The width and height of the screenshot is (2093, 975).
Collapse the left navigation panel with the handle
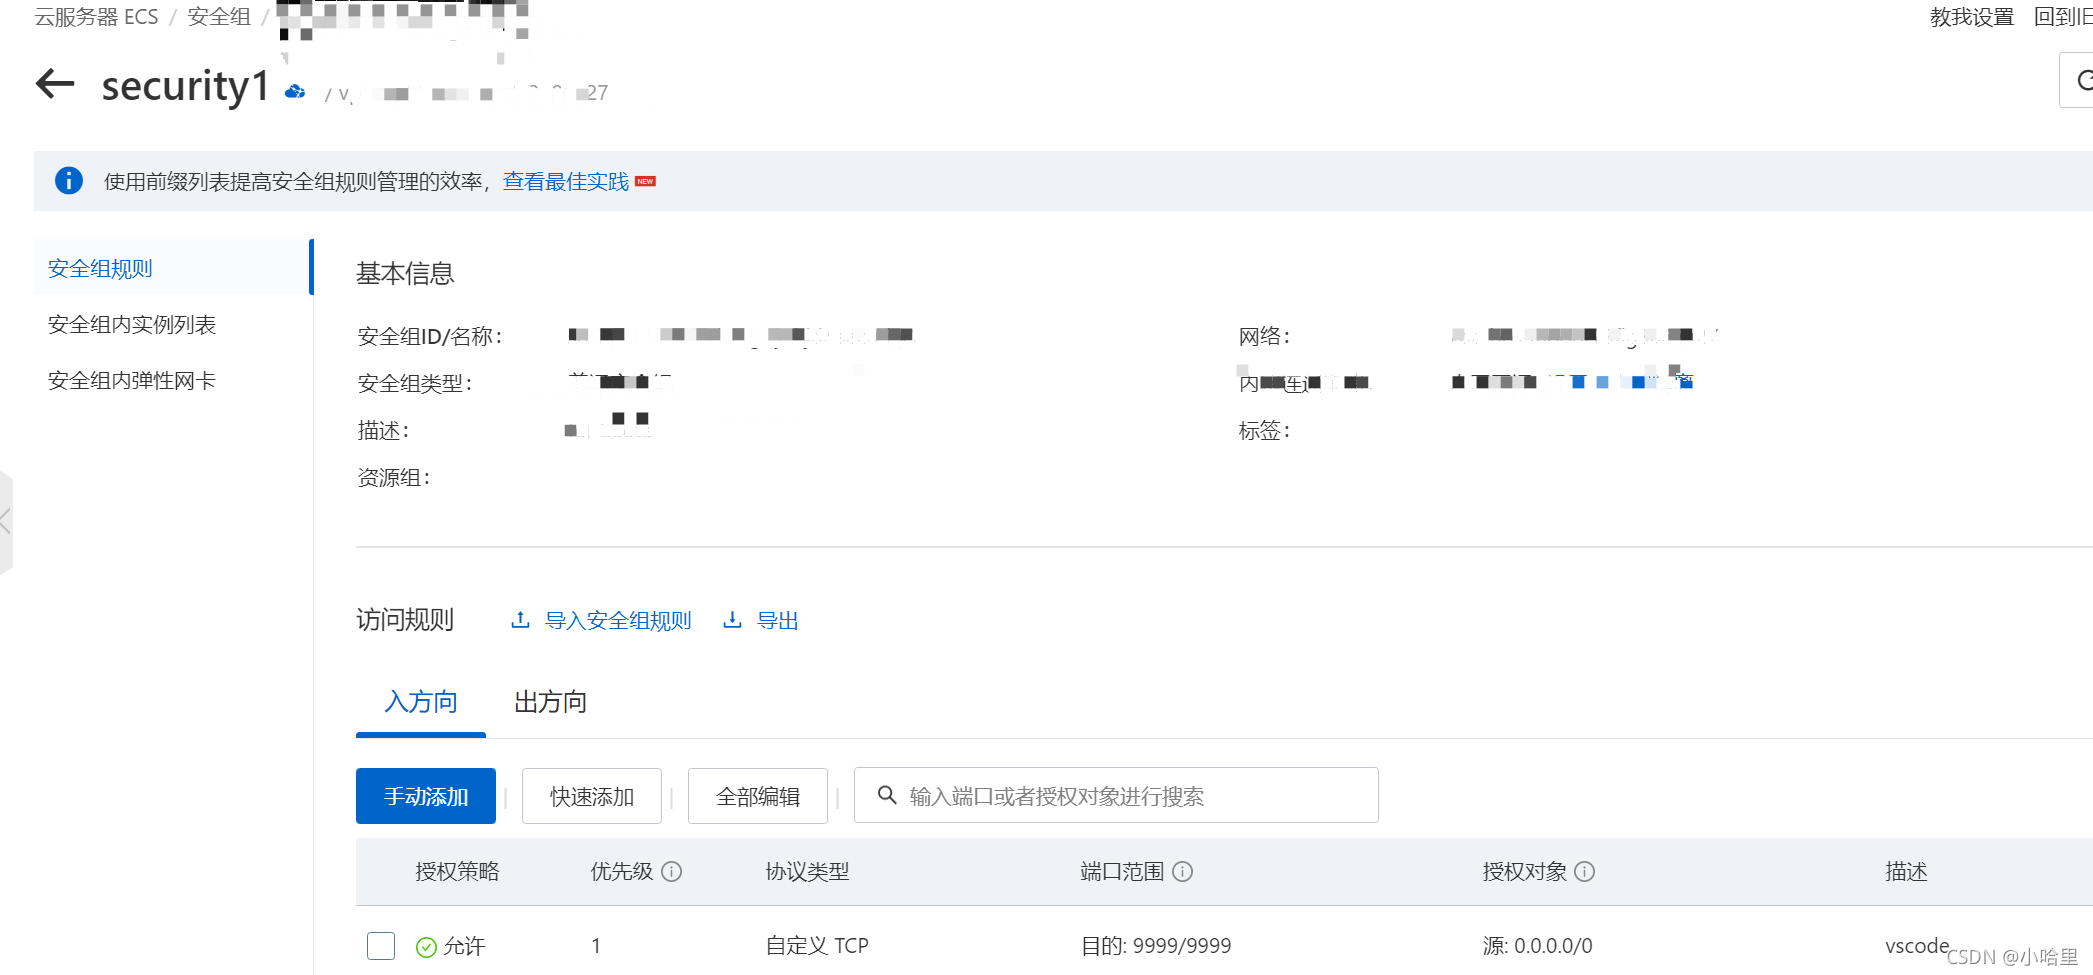click(6, 521)
